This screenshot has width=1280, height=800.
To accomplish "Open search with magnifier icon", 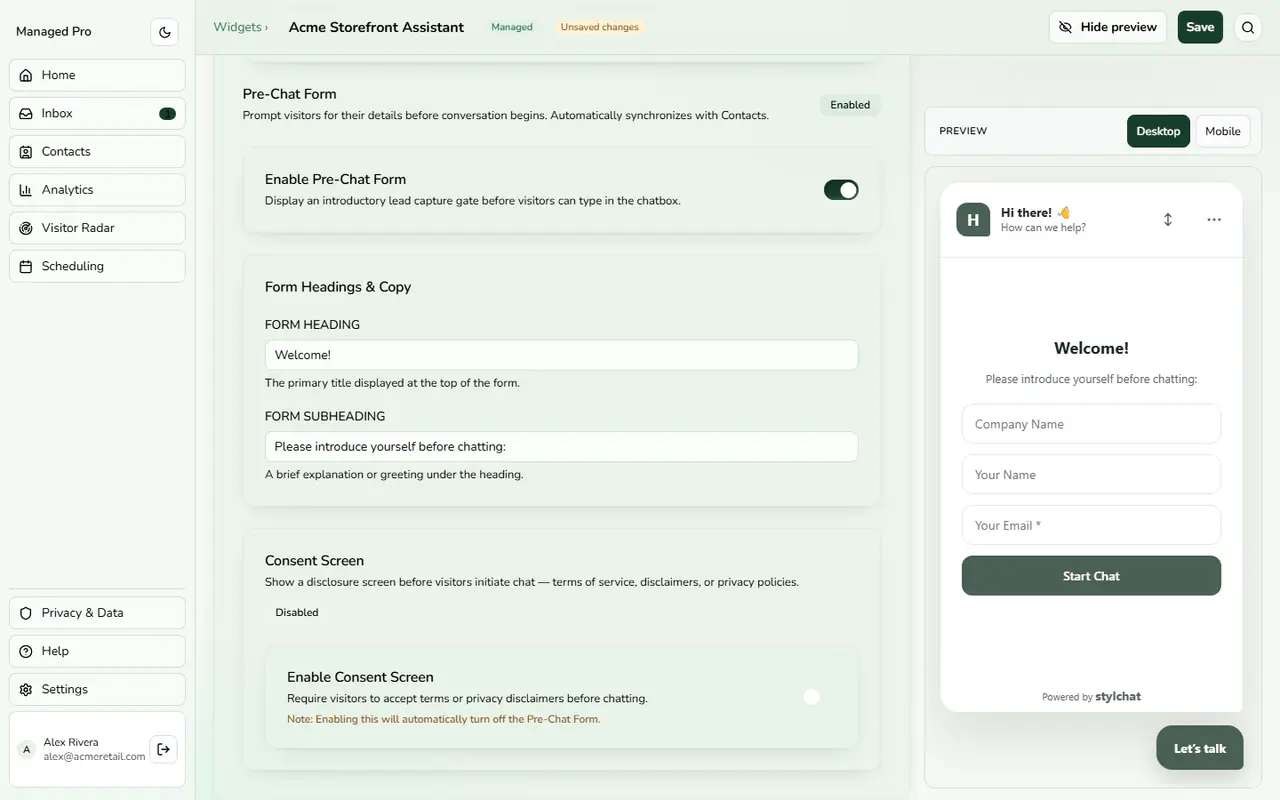I will 1248,27.
